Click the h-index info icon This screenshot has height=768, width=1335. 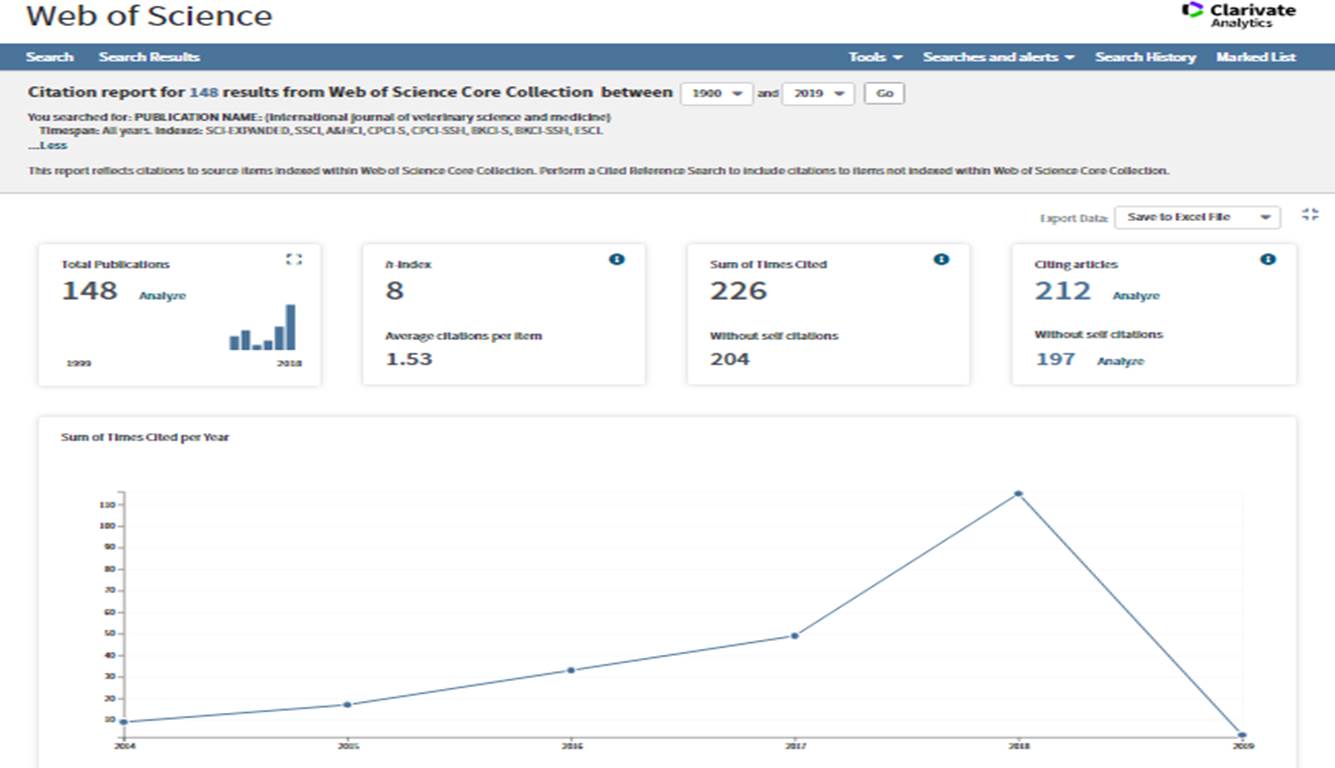click(617, 259)
